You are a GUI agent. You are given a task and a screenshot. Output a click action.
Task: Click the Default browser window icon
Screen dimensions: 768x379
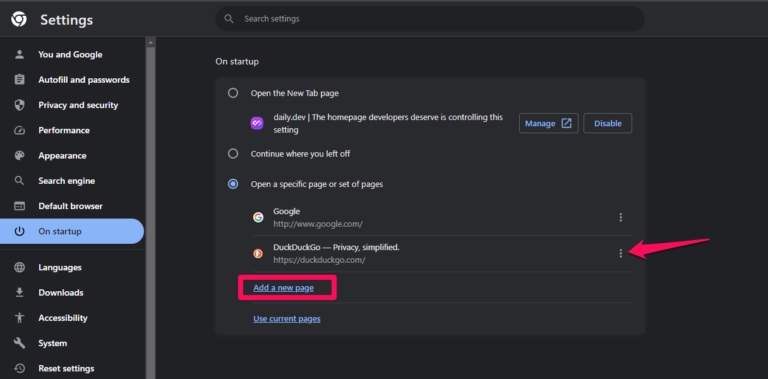coord(20,206)
